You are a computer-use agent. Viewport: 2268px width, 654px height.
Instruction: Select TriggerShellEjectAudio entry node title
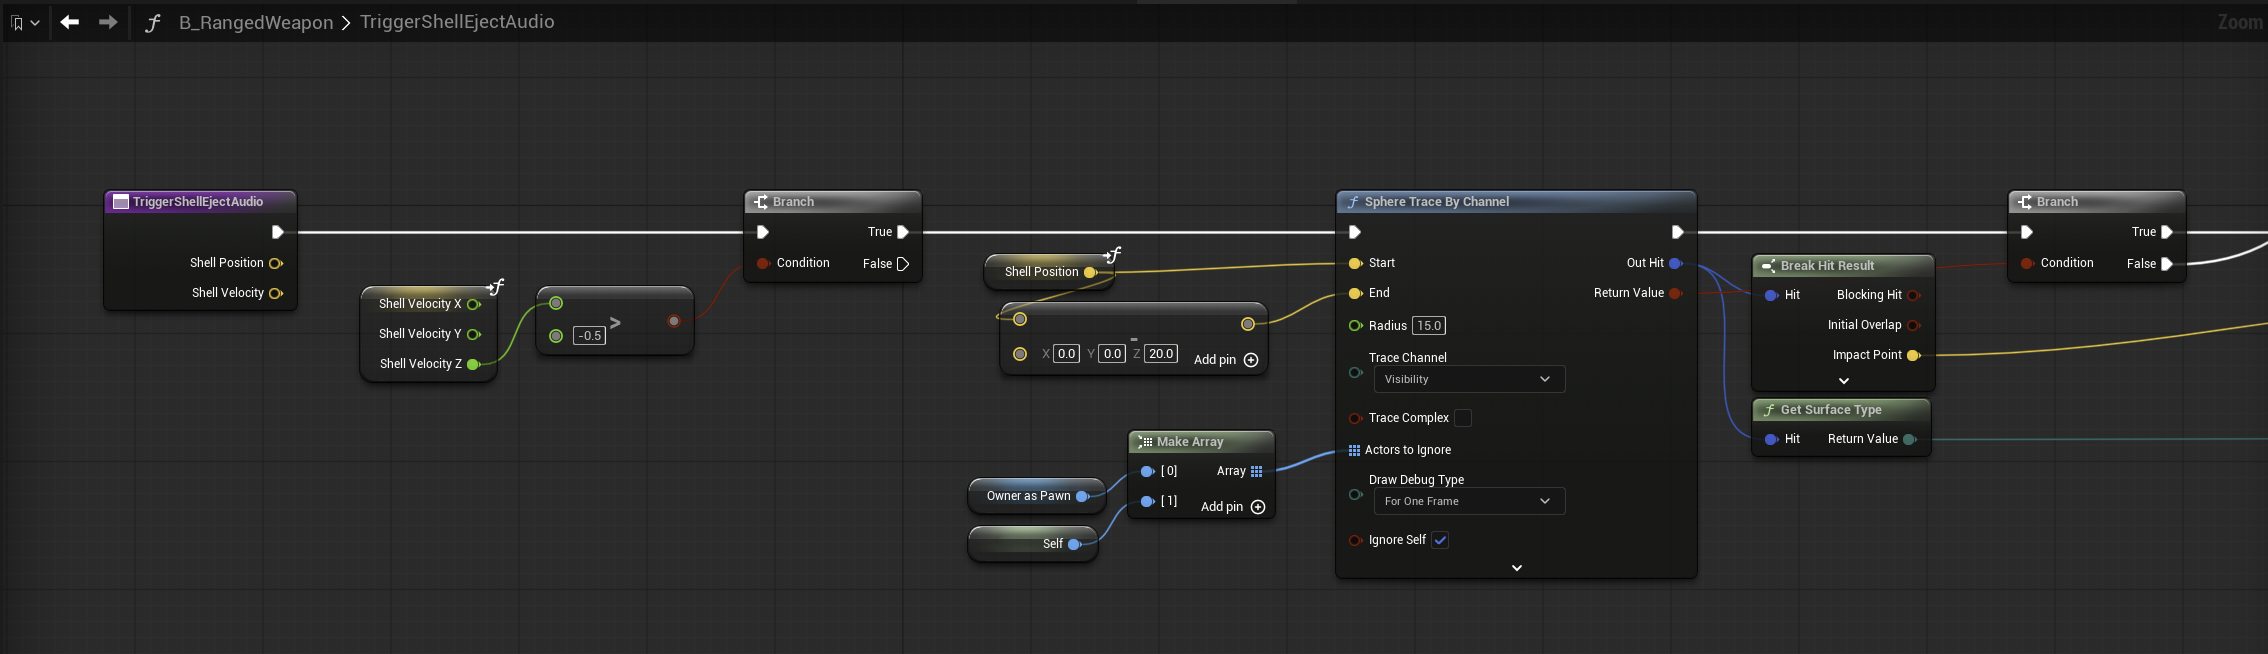coord(198,202)
